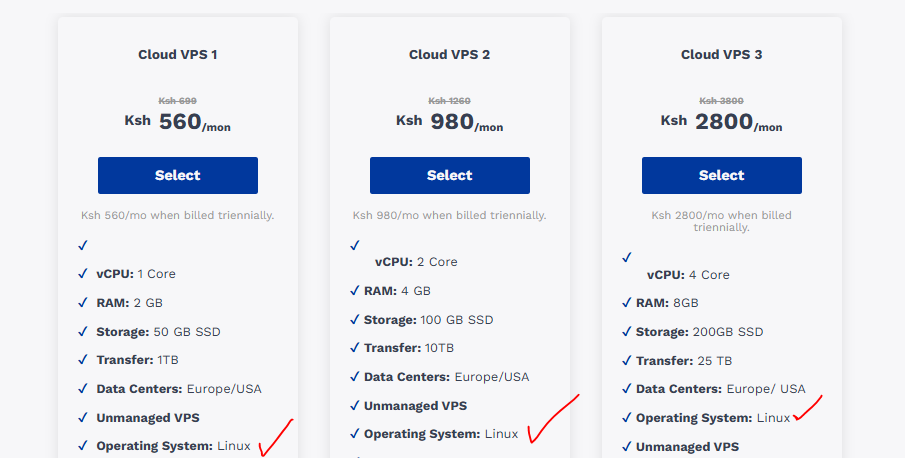The width and height of the screenshot is (905, 458).
Task: Click the Ksh 980/mon price
Action: pos(450,122)
